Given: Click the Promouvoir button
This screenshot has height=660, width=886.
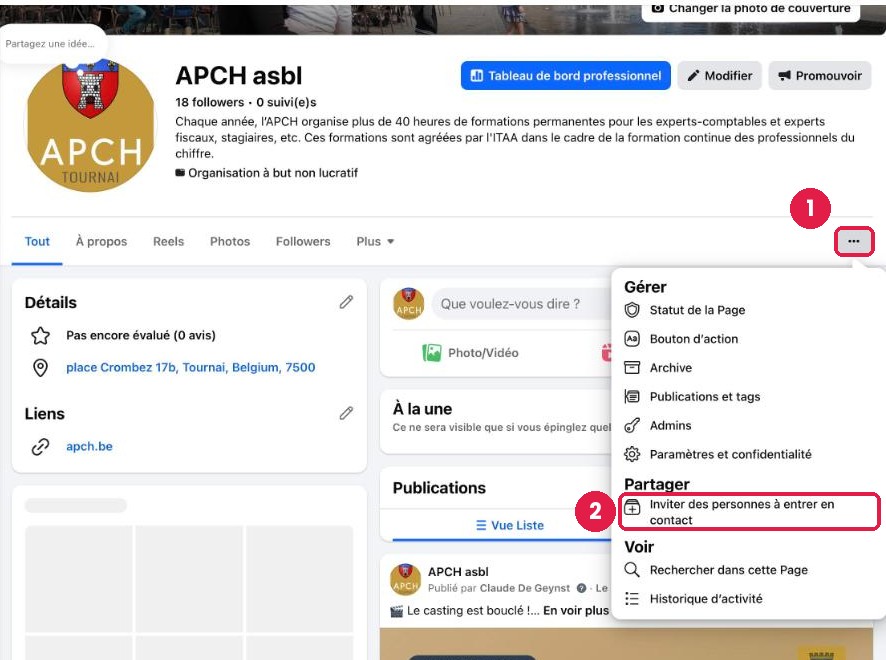Looking at the screenshot, I should coord(820,76).
